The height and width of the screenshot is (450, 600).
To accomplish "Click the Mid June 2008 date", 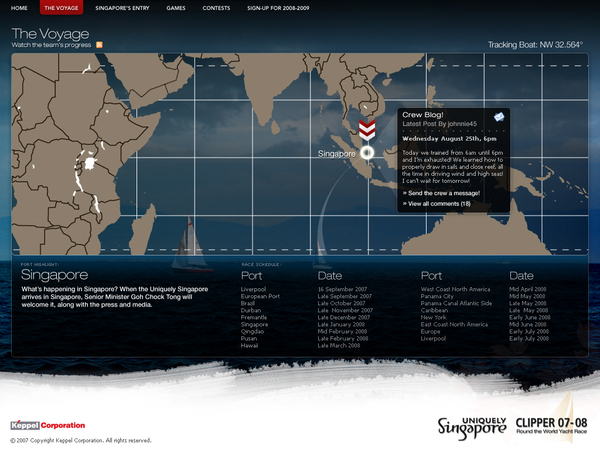I will tap(528, 324).
